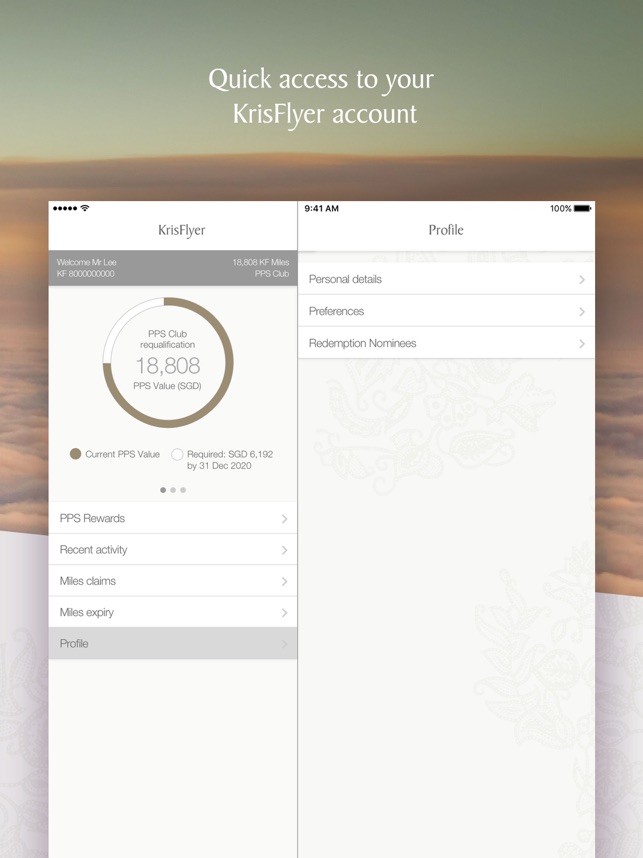Tap the PPS Club requalification progress ring
The width and height of the screenshot is (643, 858).
click(168, 362)
